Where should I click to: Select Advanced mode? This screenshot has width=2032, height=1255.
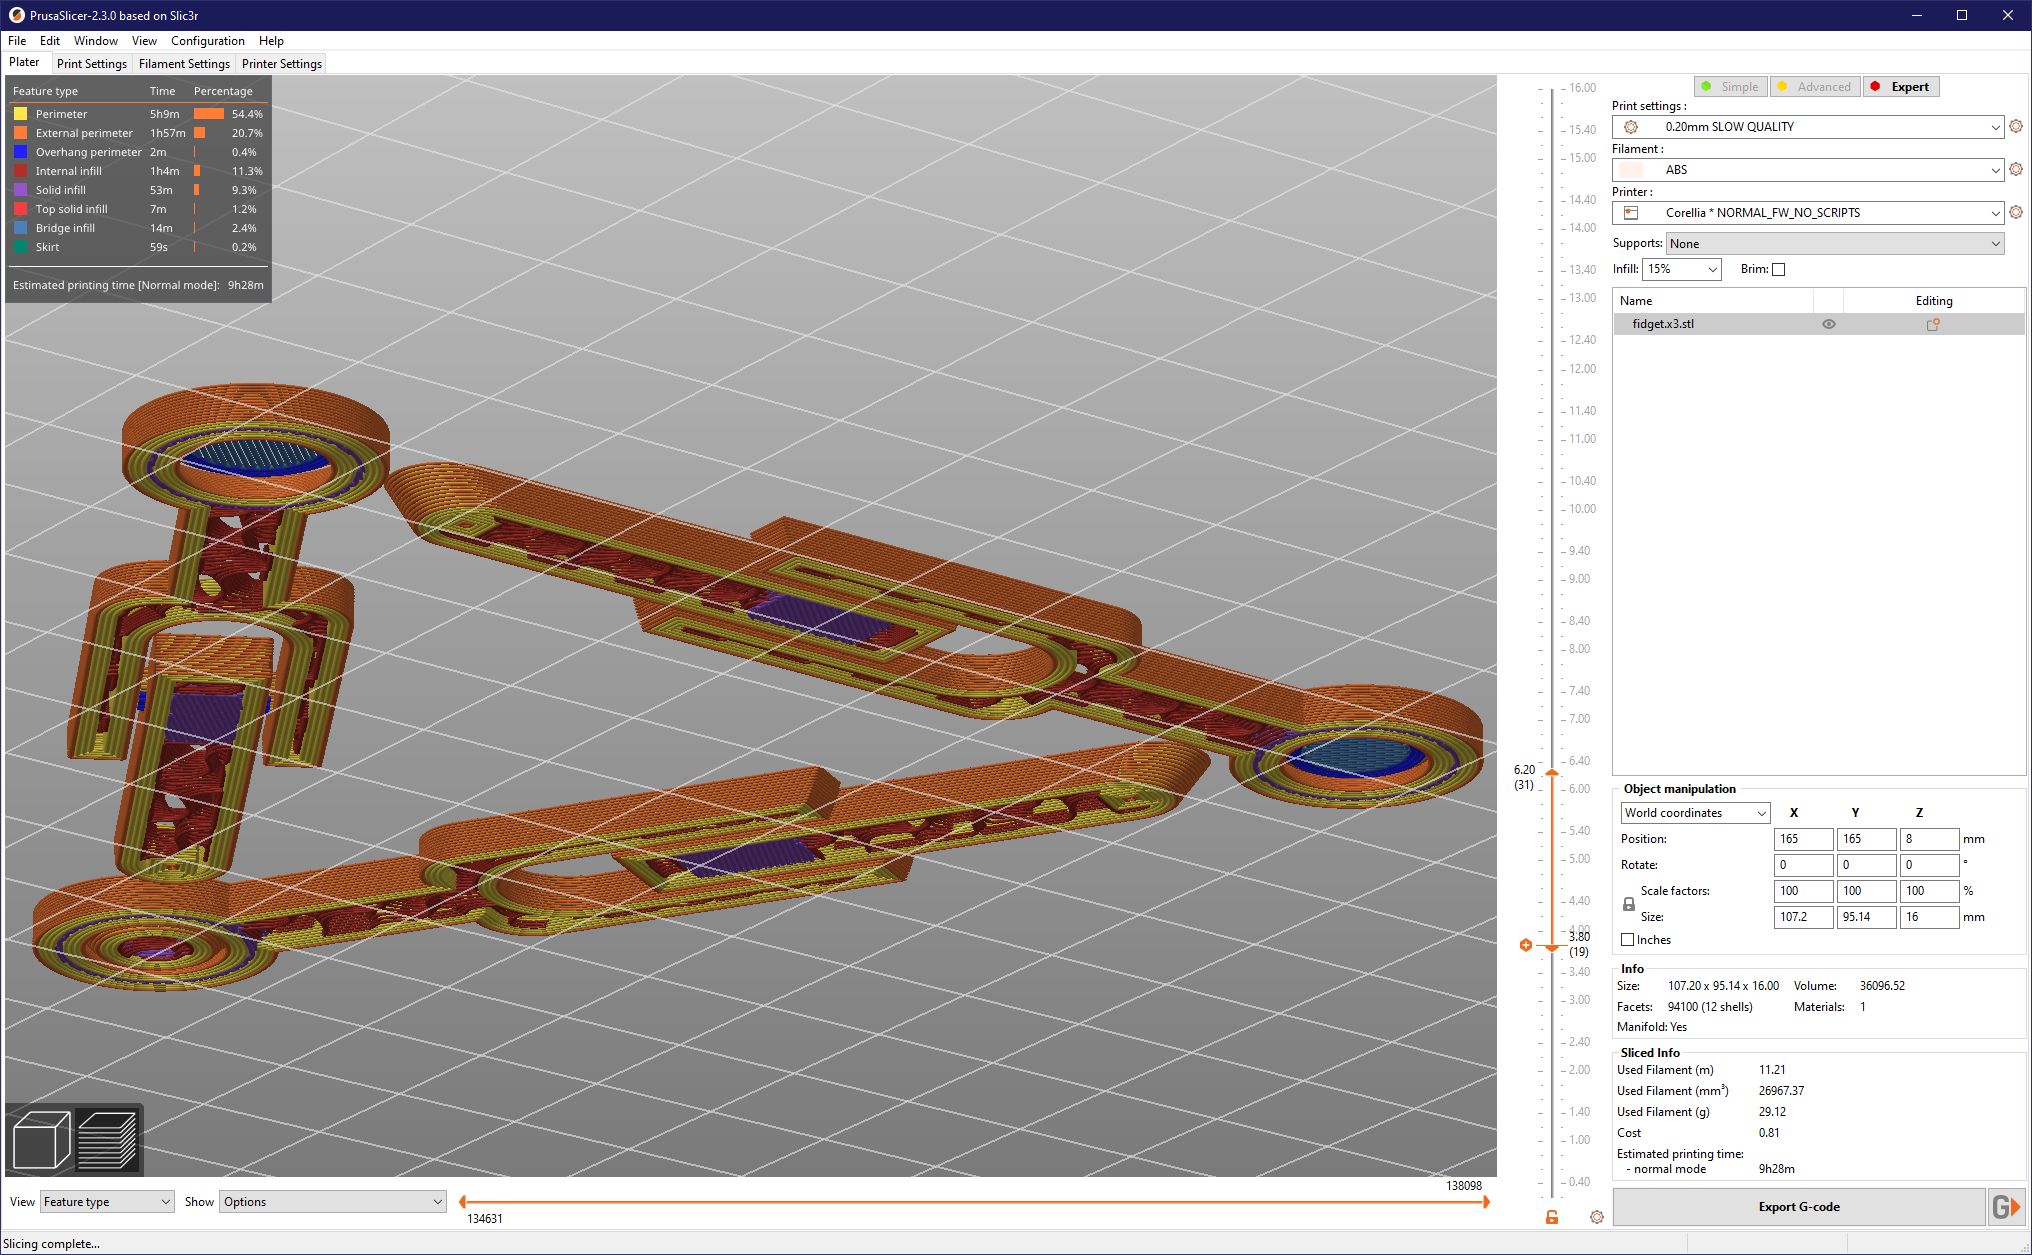click(1816, 87)
